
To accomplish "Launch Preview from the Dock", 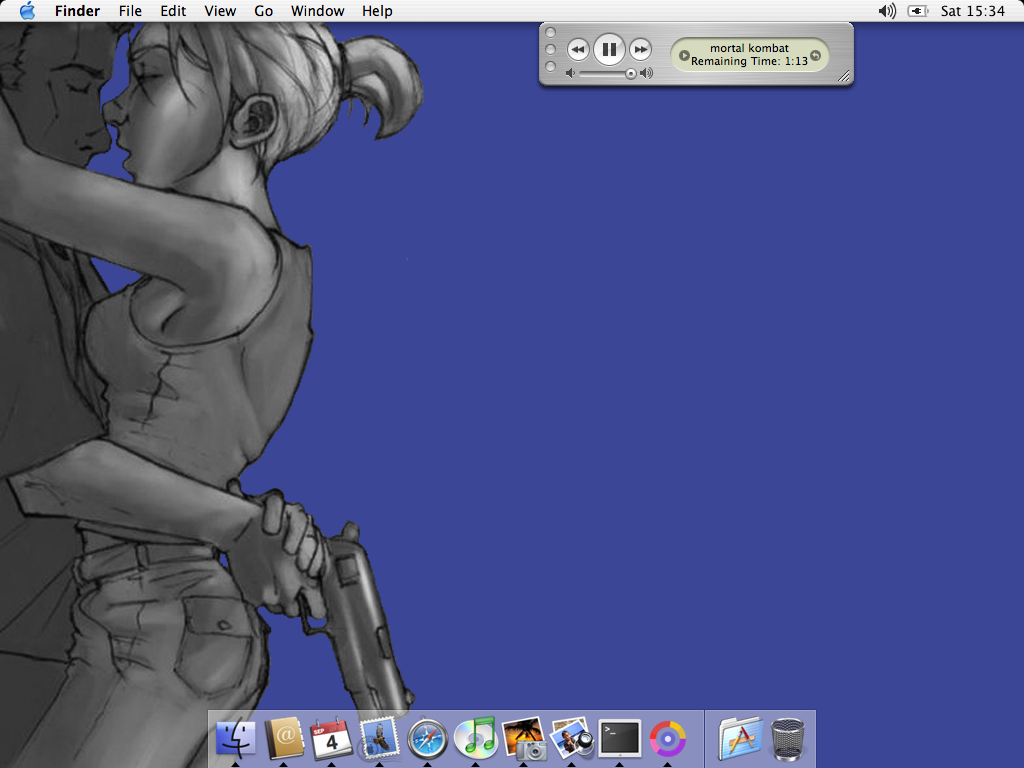I will pos(572,738).
